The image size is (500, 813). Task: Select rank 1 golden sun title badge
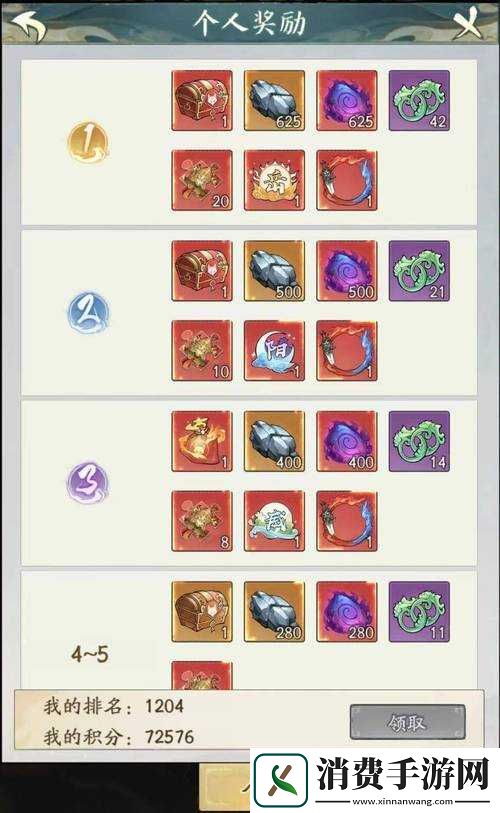click(x=274, y=180)
